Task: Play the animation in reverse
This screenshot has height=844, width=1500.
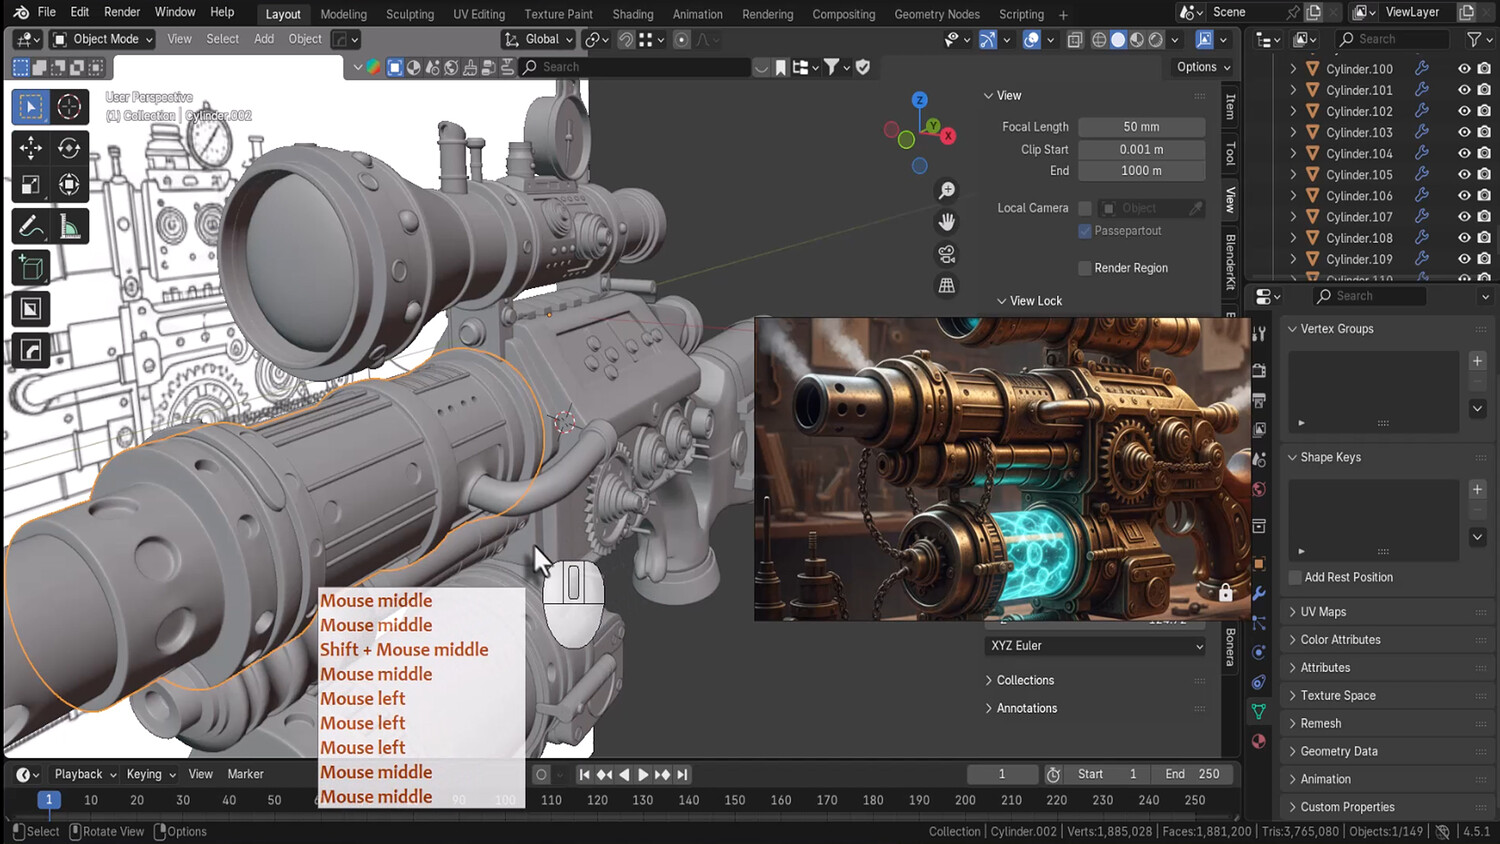Action: tap(624, 774)
